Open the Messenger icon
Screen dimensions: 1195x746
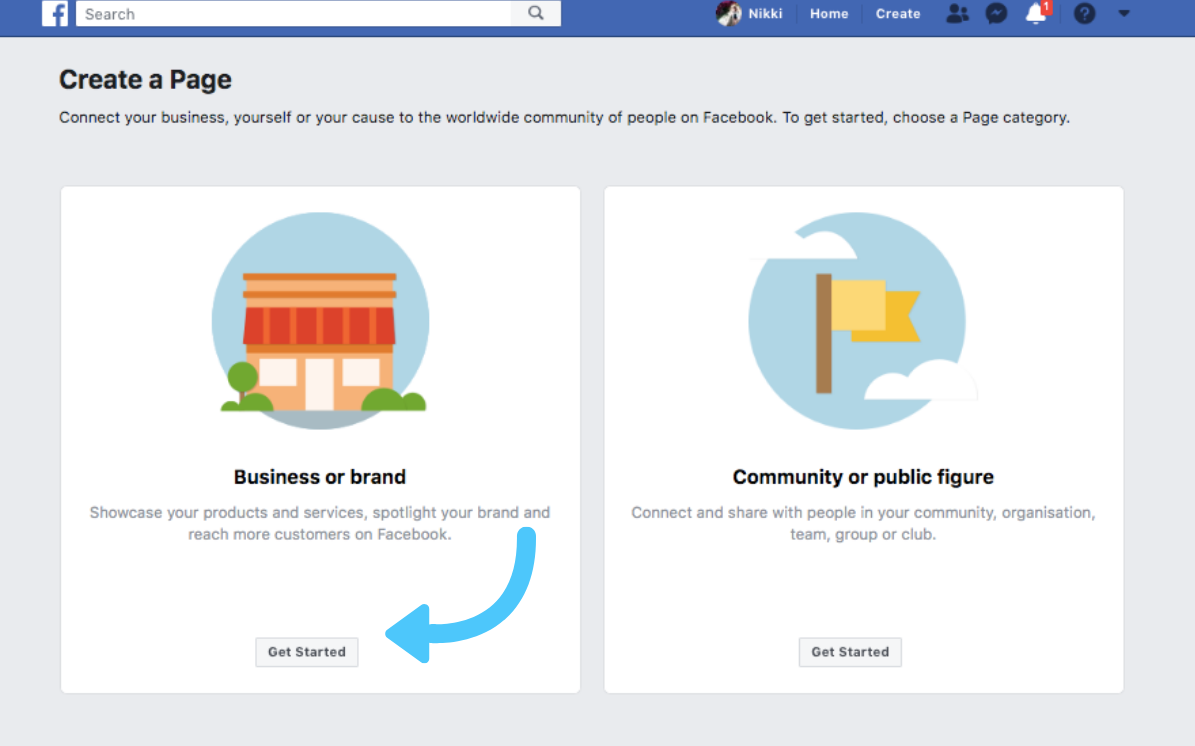click(996, 13)
